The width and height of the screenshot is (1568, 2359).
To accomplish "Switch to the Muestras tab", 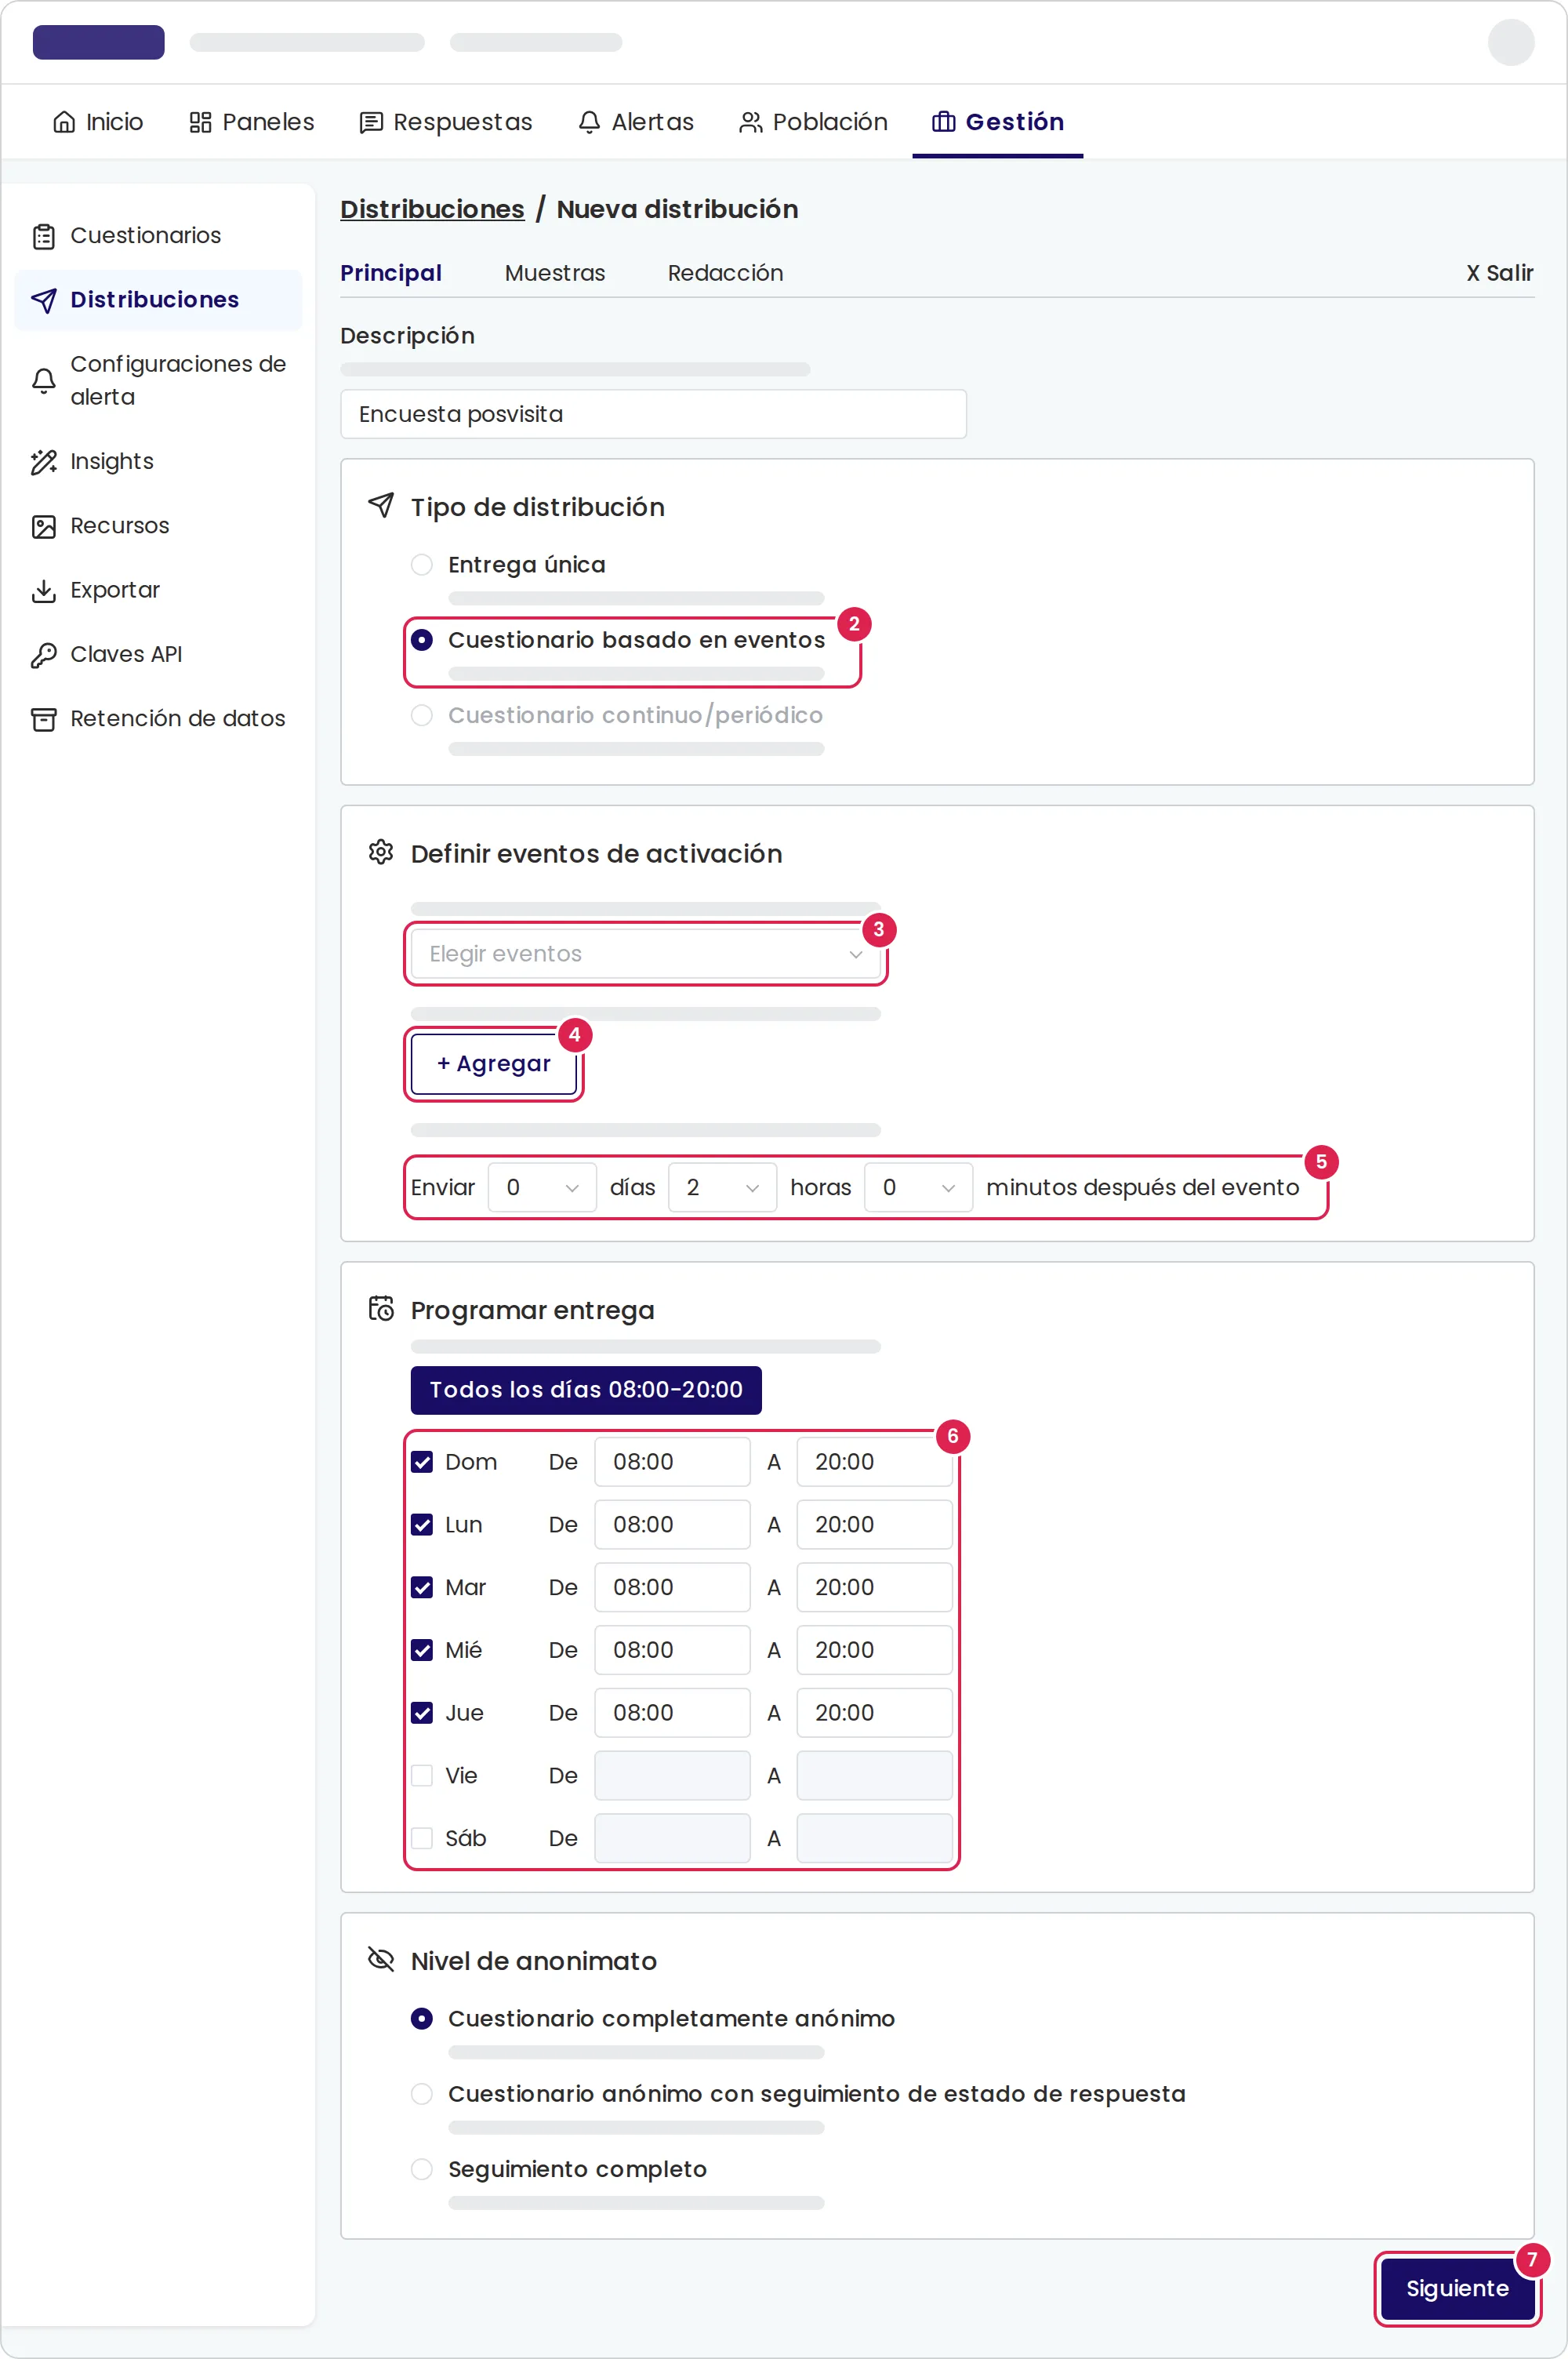I will (555, 273).
